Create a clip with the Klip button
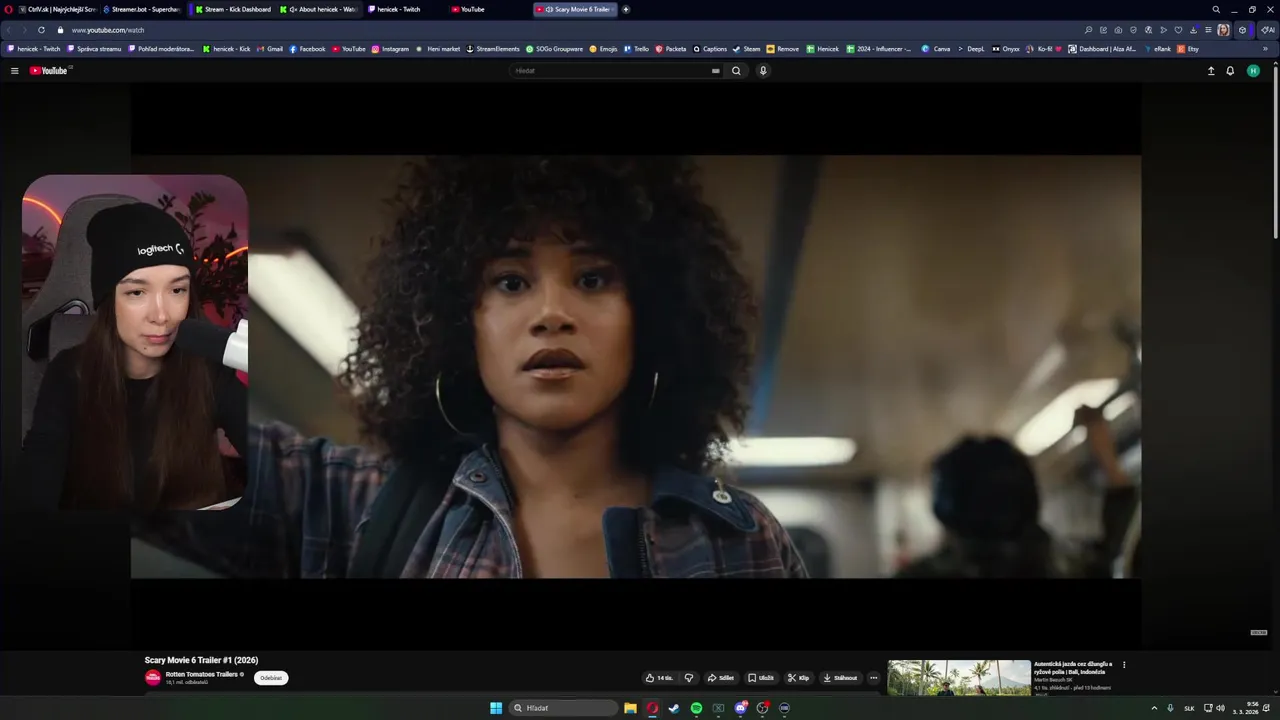The height and width of the screenshot is (720, 1280). [x=798, y=678]
